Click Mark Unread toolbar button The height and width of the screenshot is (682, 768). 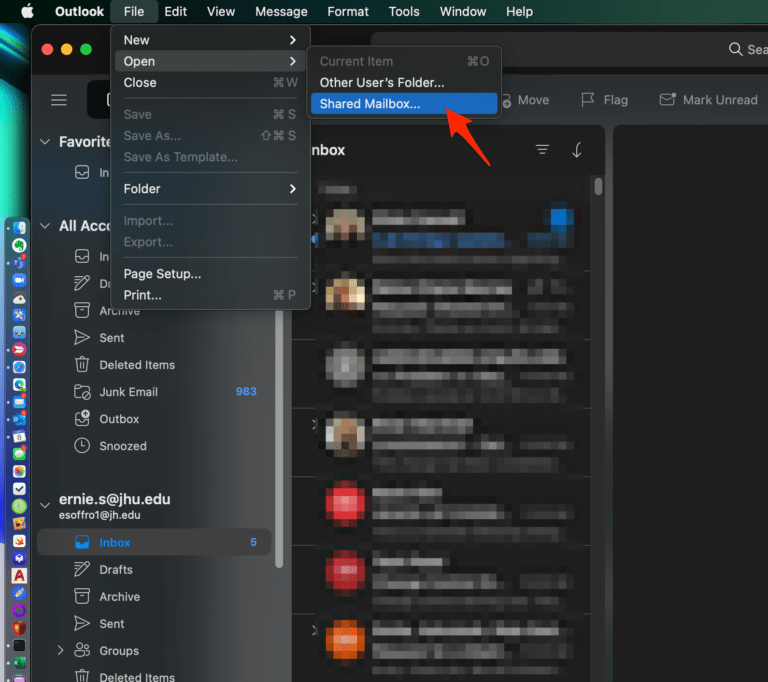point(708,100)
